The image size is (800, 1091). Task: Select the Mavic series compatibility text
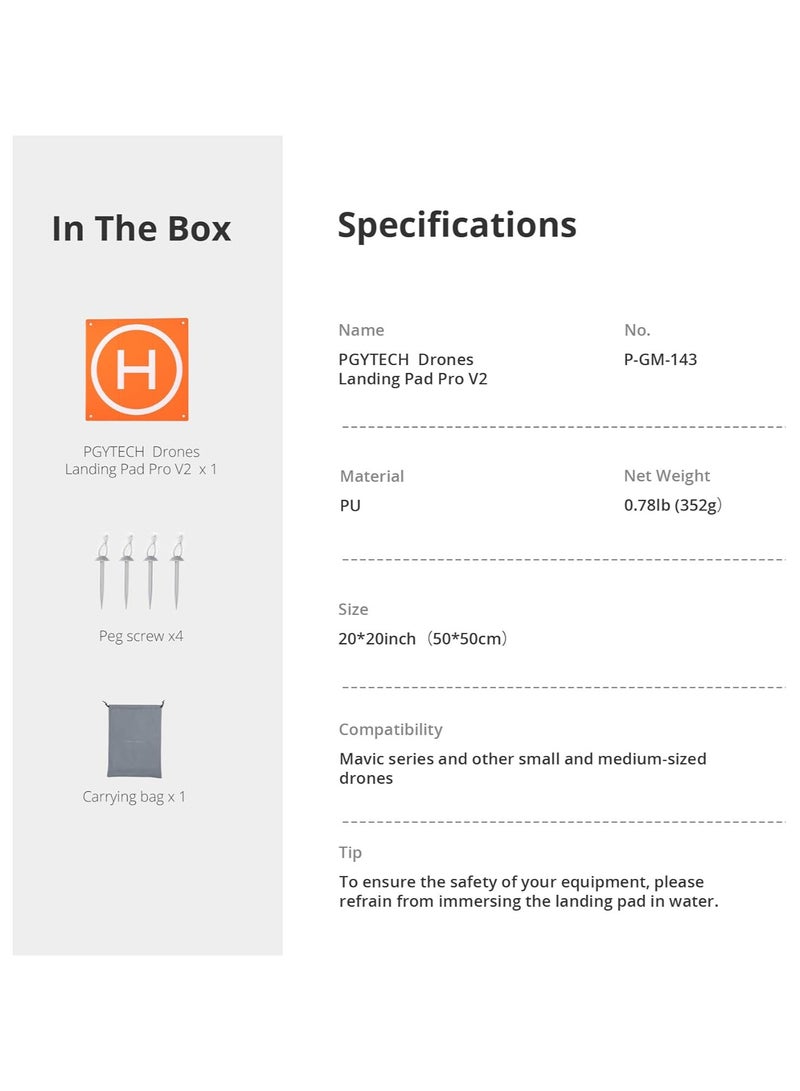[x=522, y=768]
